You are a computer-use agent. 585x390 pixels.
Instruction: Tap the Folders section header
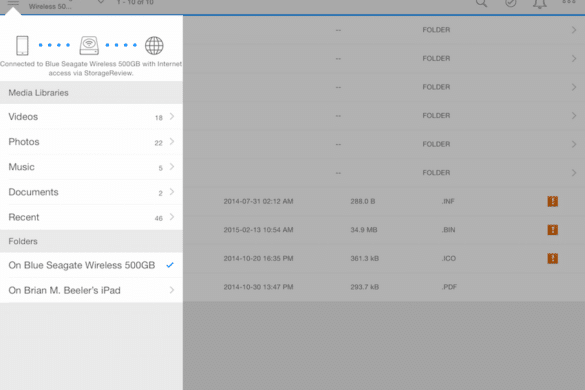click(91, 241)
